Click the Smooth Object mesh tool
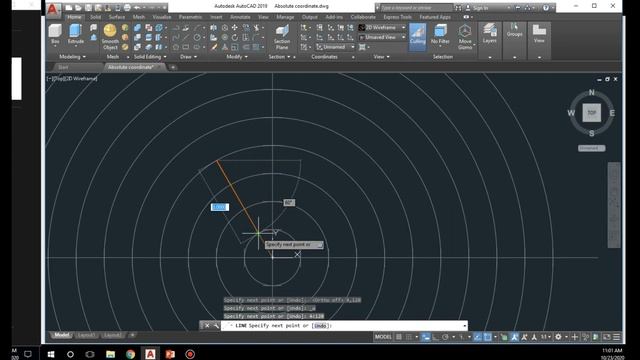Screen dimensions: 640x360 (x=110, y=37)
